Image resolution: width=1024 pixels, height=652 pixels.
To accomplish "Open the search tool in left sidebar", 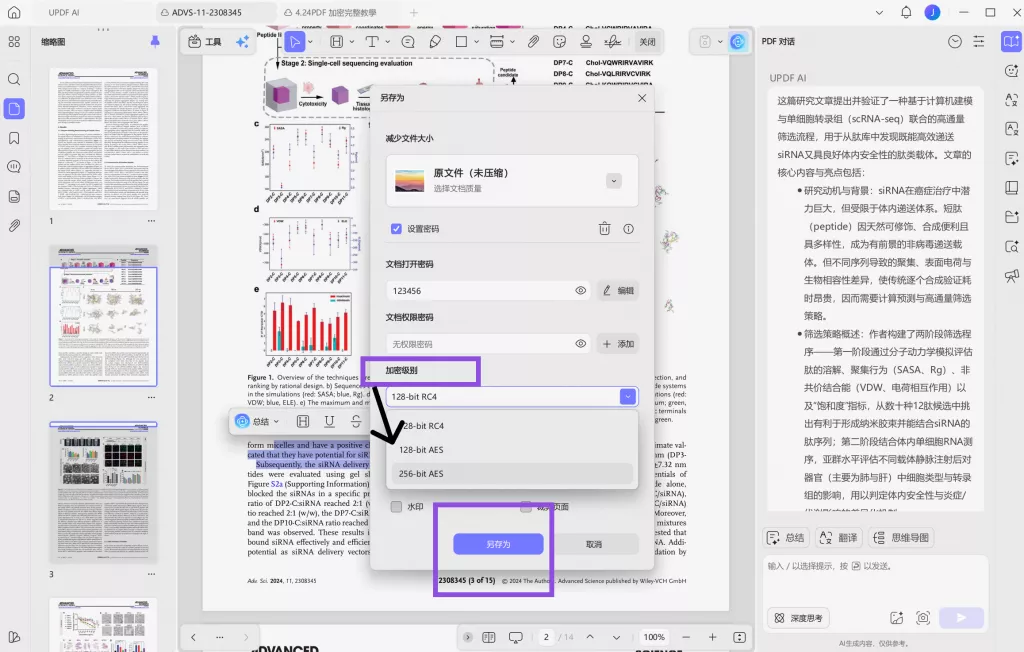I will click(x=14, y=79).
